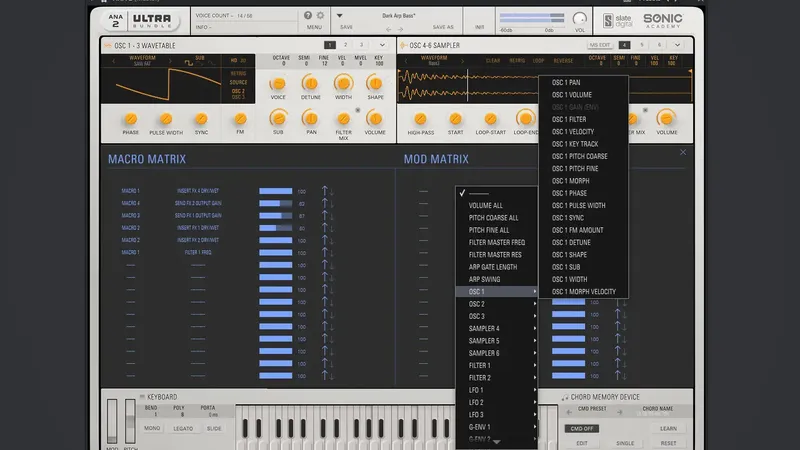Click the DETUNE knob
Screen dimensions: 800x450
coord(310,83)
